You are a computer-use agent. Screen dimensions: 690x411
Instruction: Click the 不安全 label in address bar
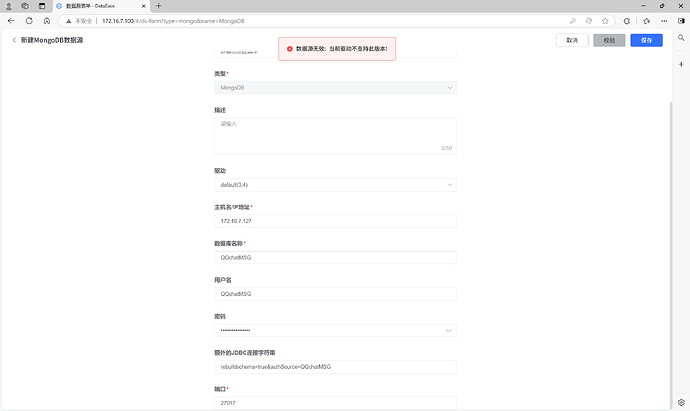[x=83, y=21]
